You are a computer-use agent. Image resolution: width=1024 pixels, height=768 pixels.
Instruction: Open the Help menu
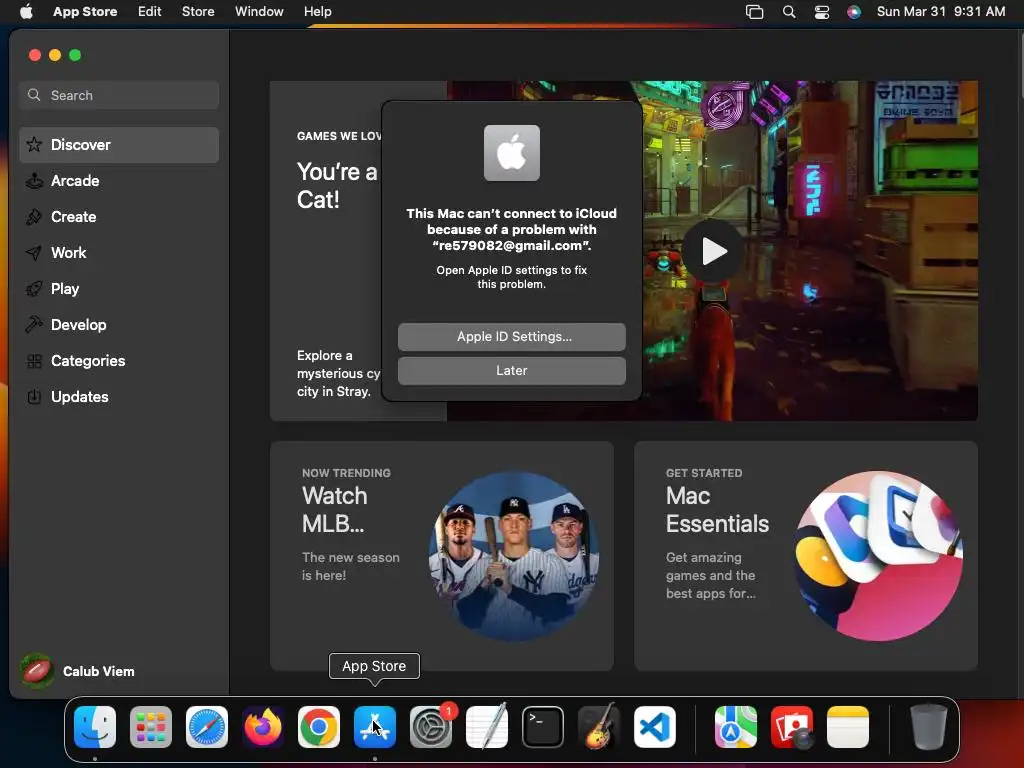317,11
